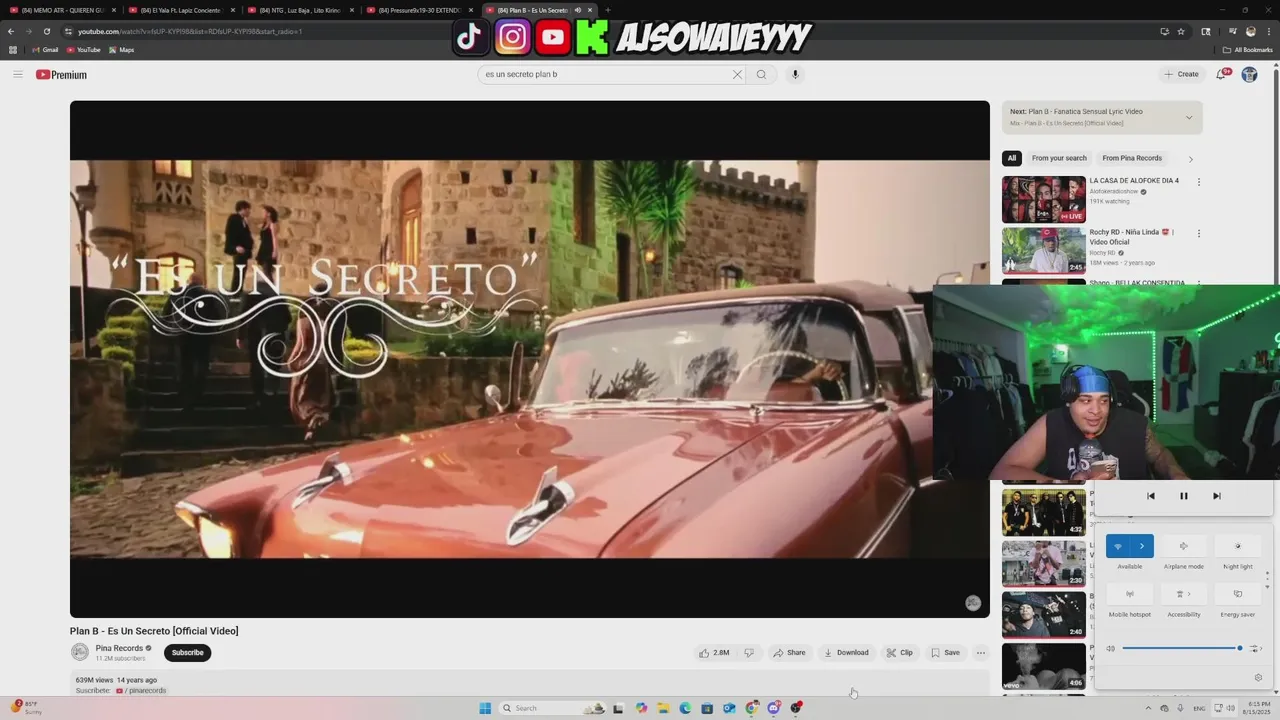Viewport: 1280px width, 720px height.
Task: Toggle Night light
Action: point(1238,546)
